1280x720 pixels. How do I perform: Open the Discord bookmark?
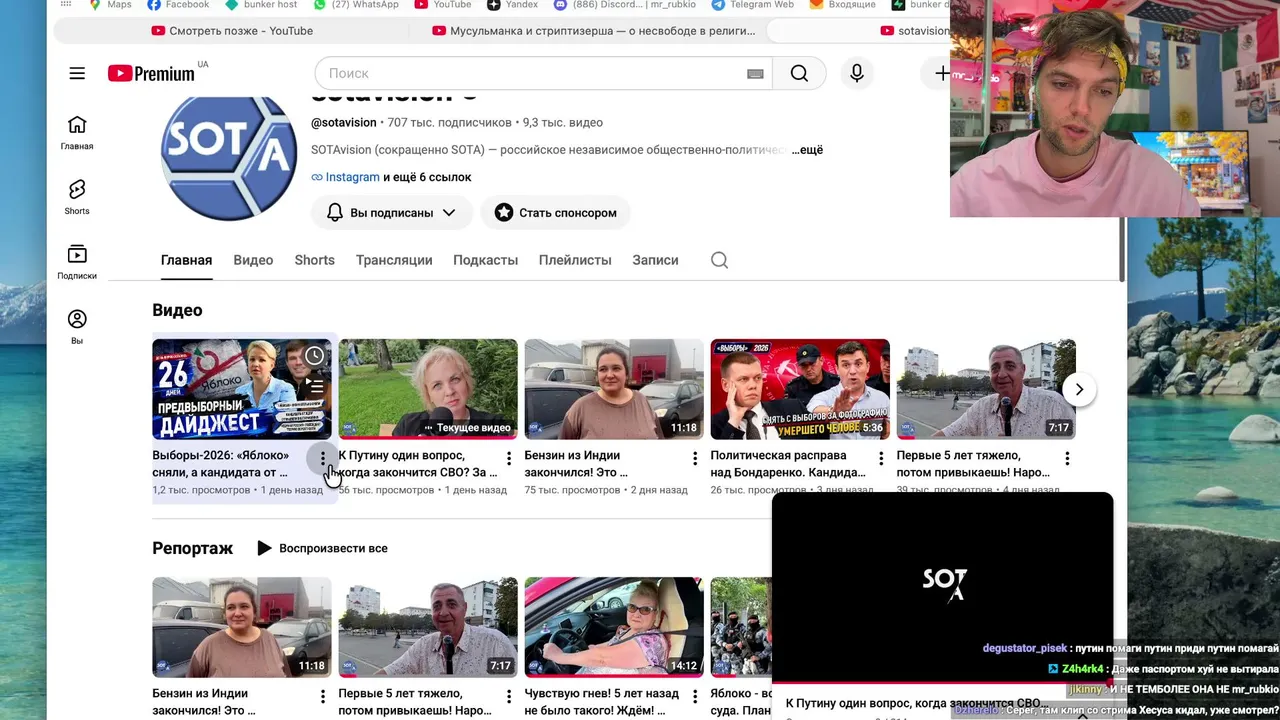tap(624, 4)
